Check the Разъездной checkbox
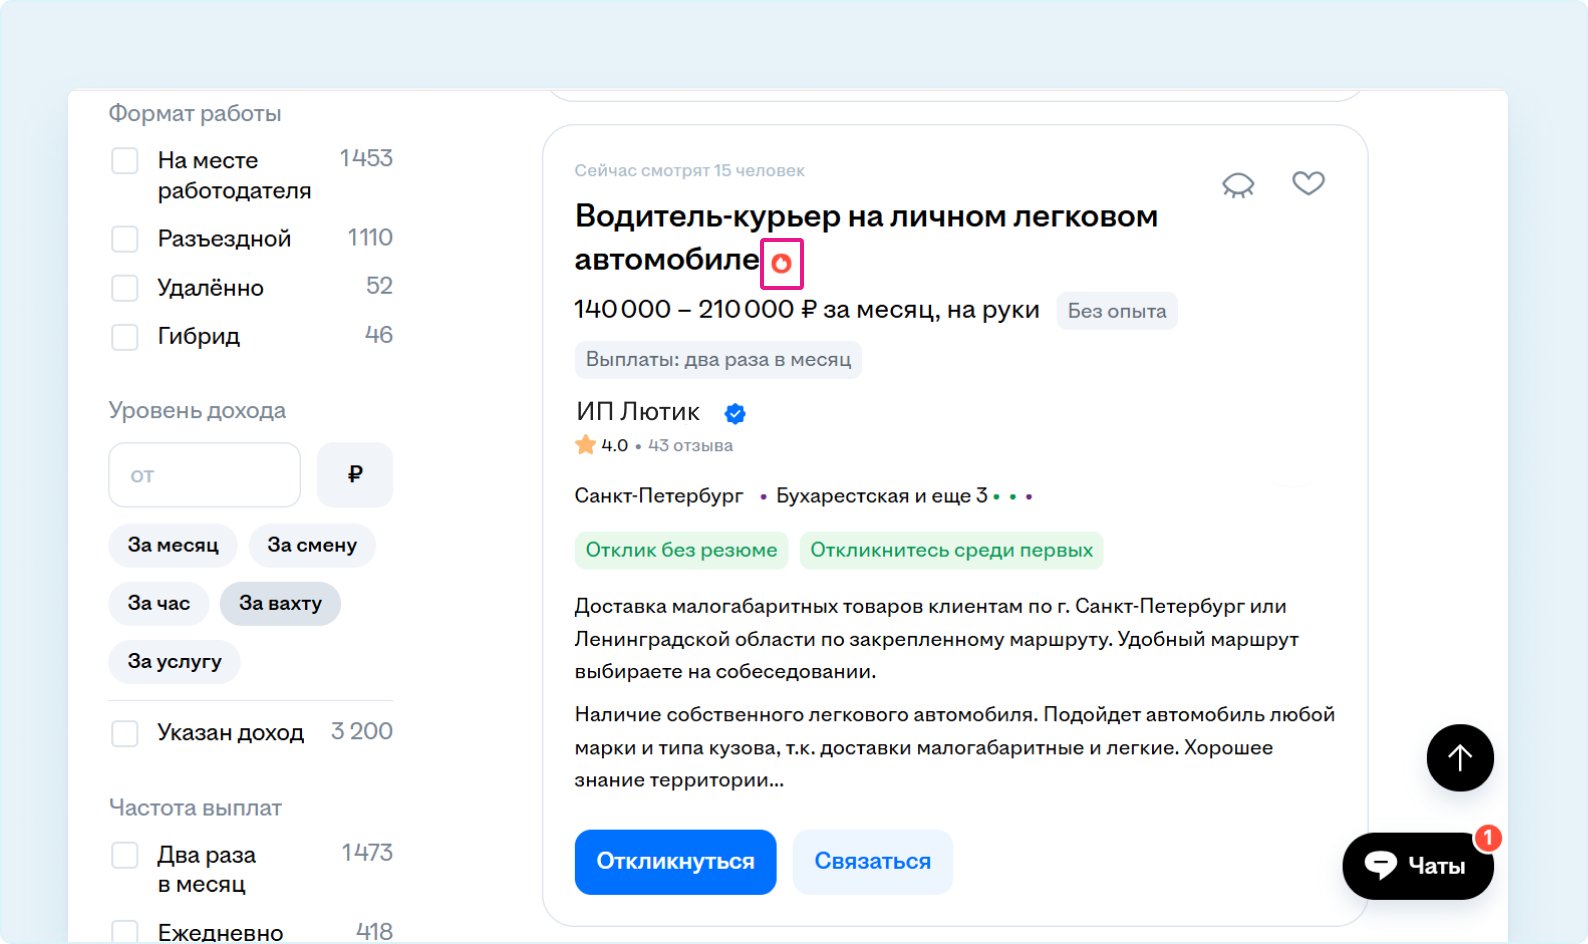The image size is (1588, 944). tap(125, 239)
